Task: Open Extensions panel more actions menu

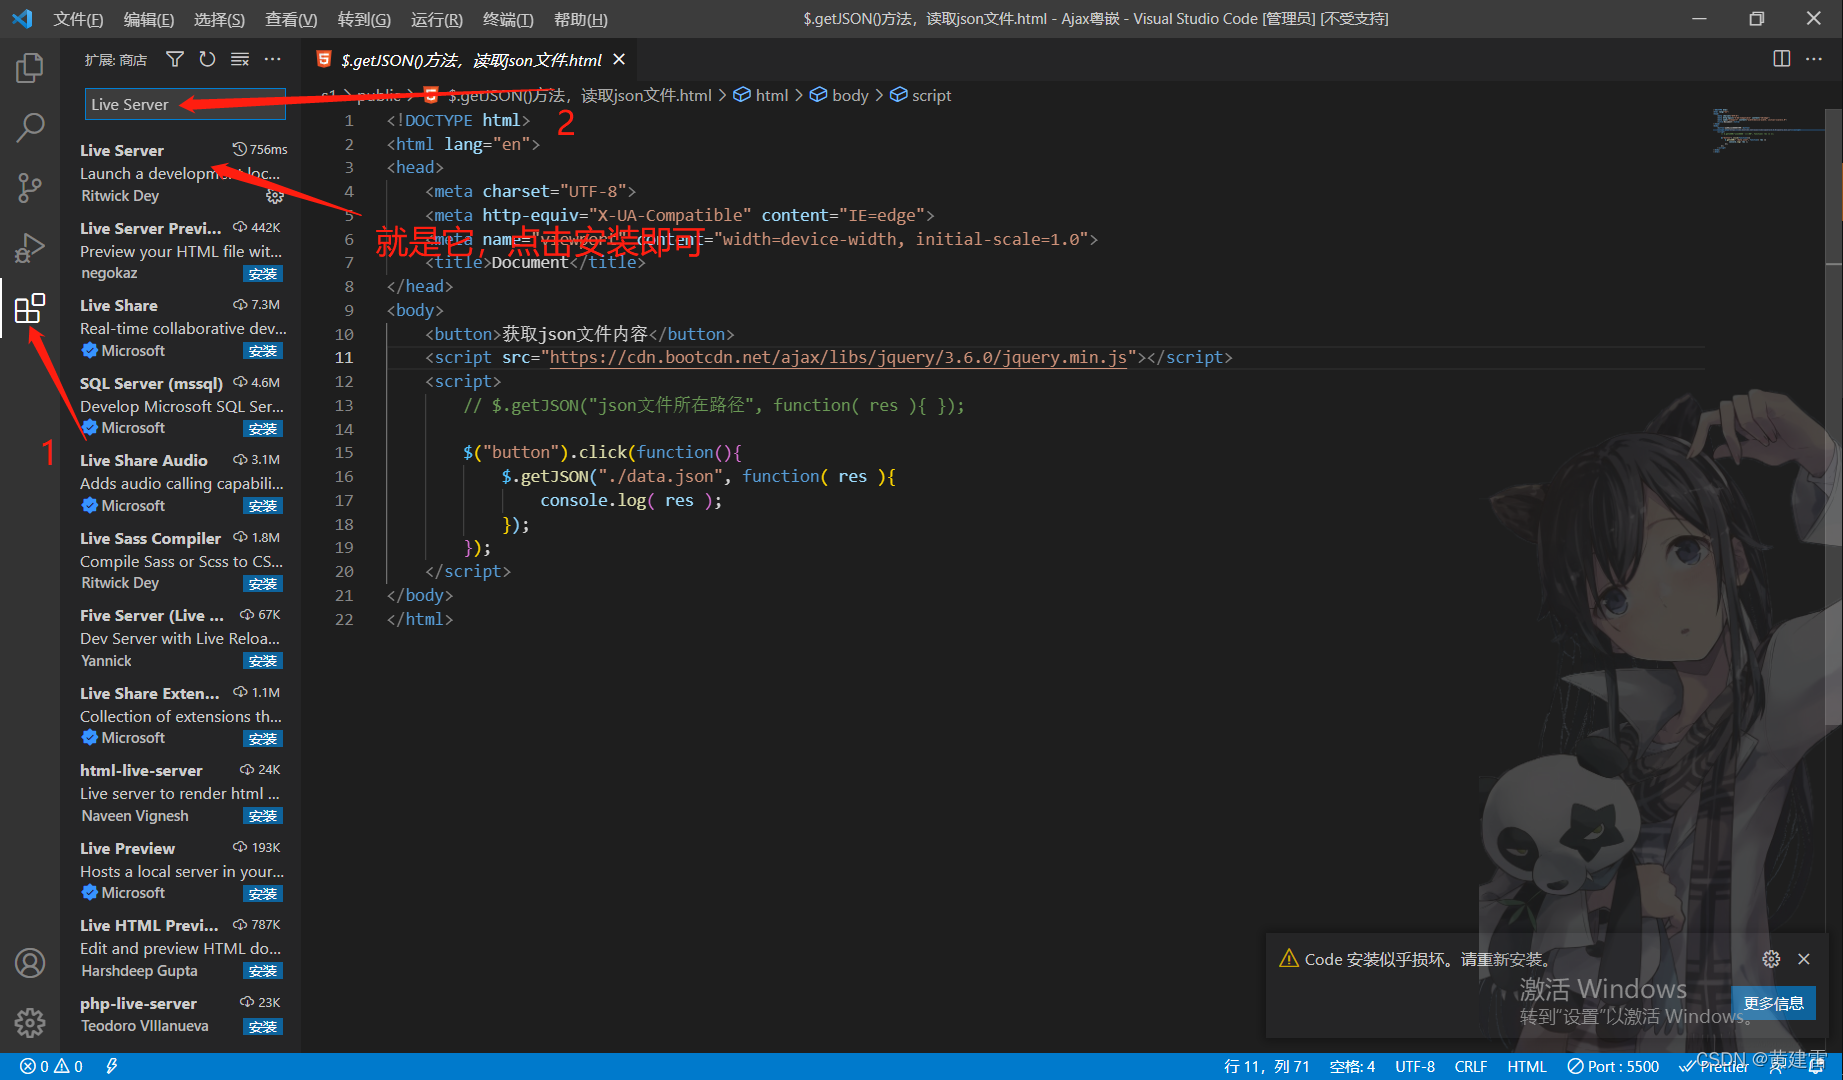Action: [x=272, y=60]
